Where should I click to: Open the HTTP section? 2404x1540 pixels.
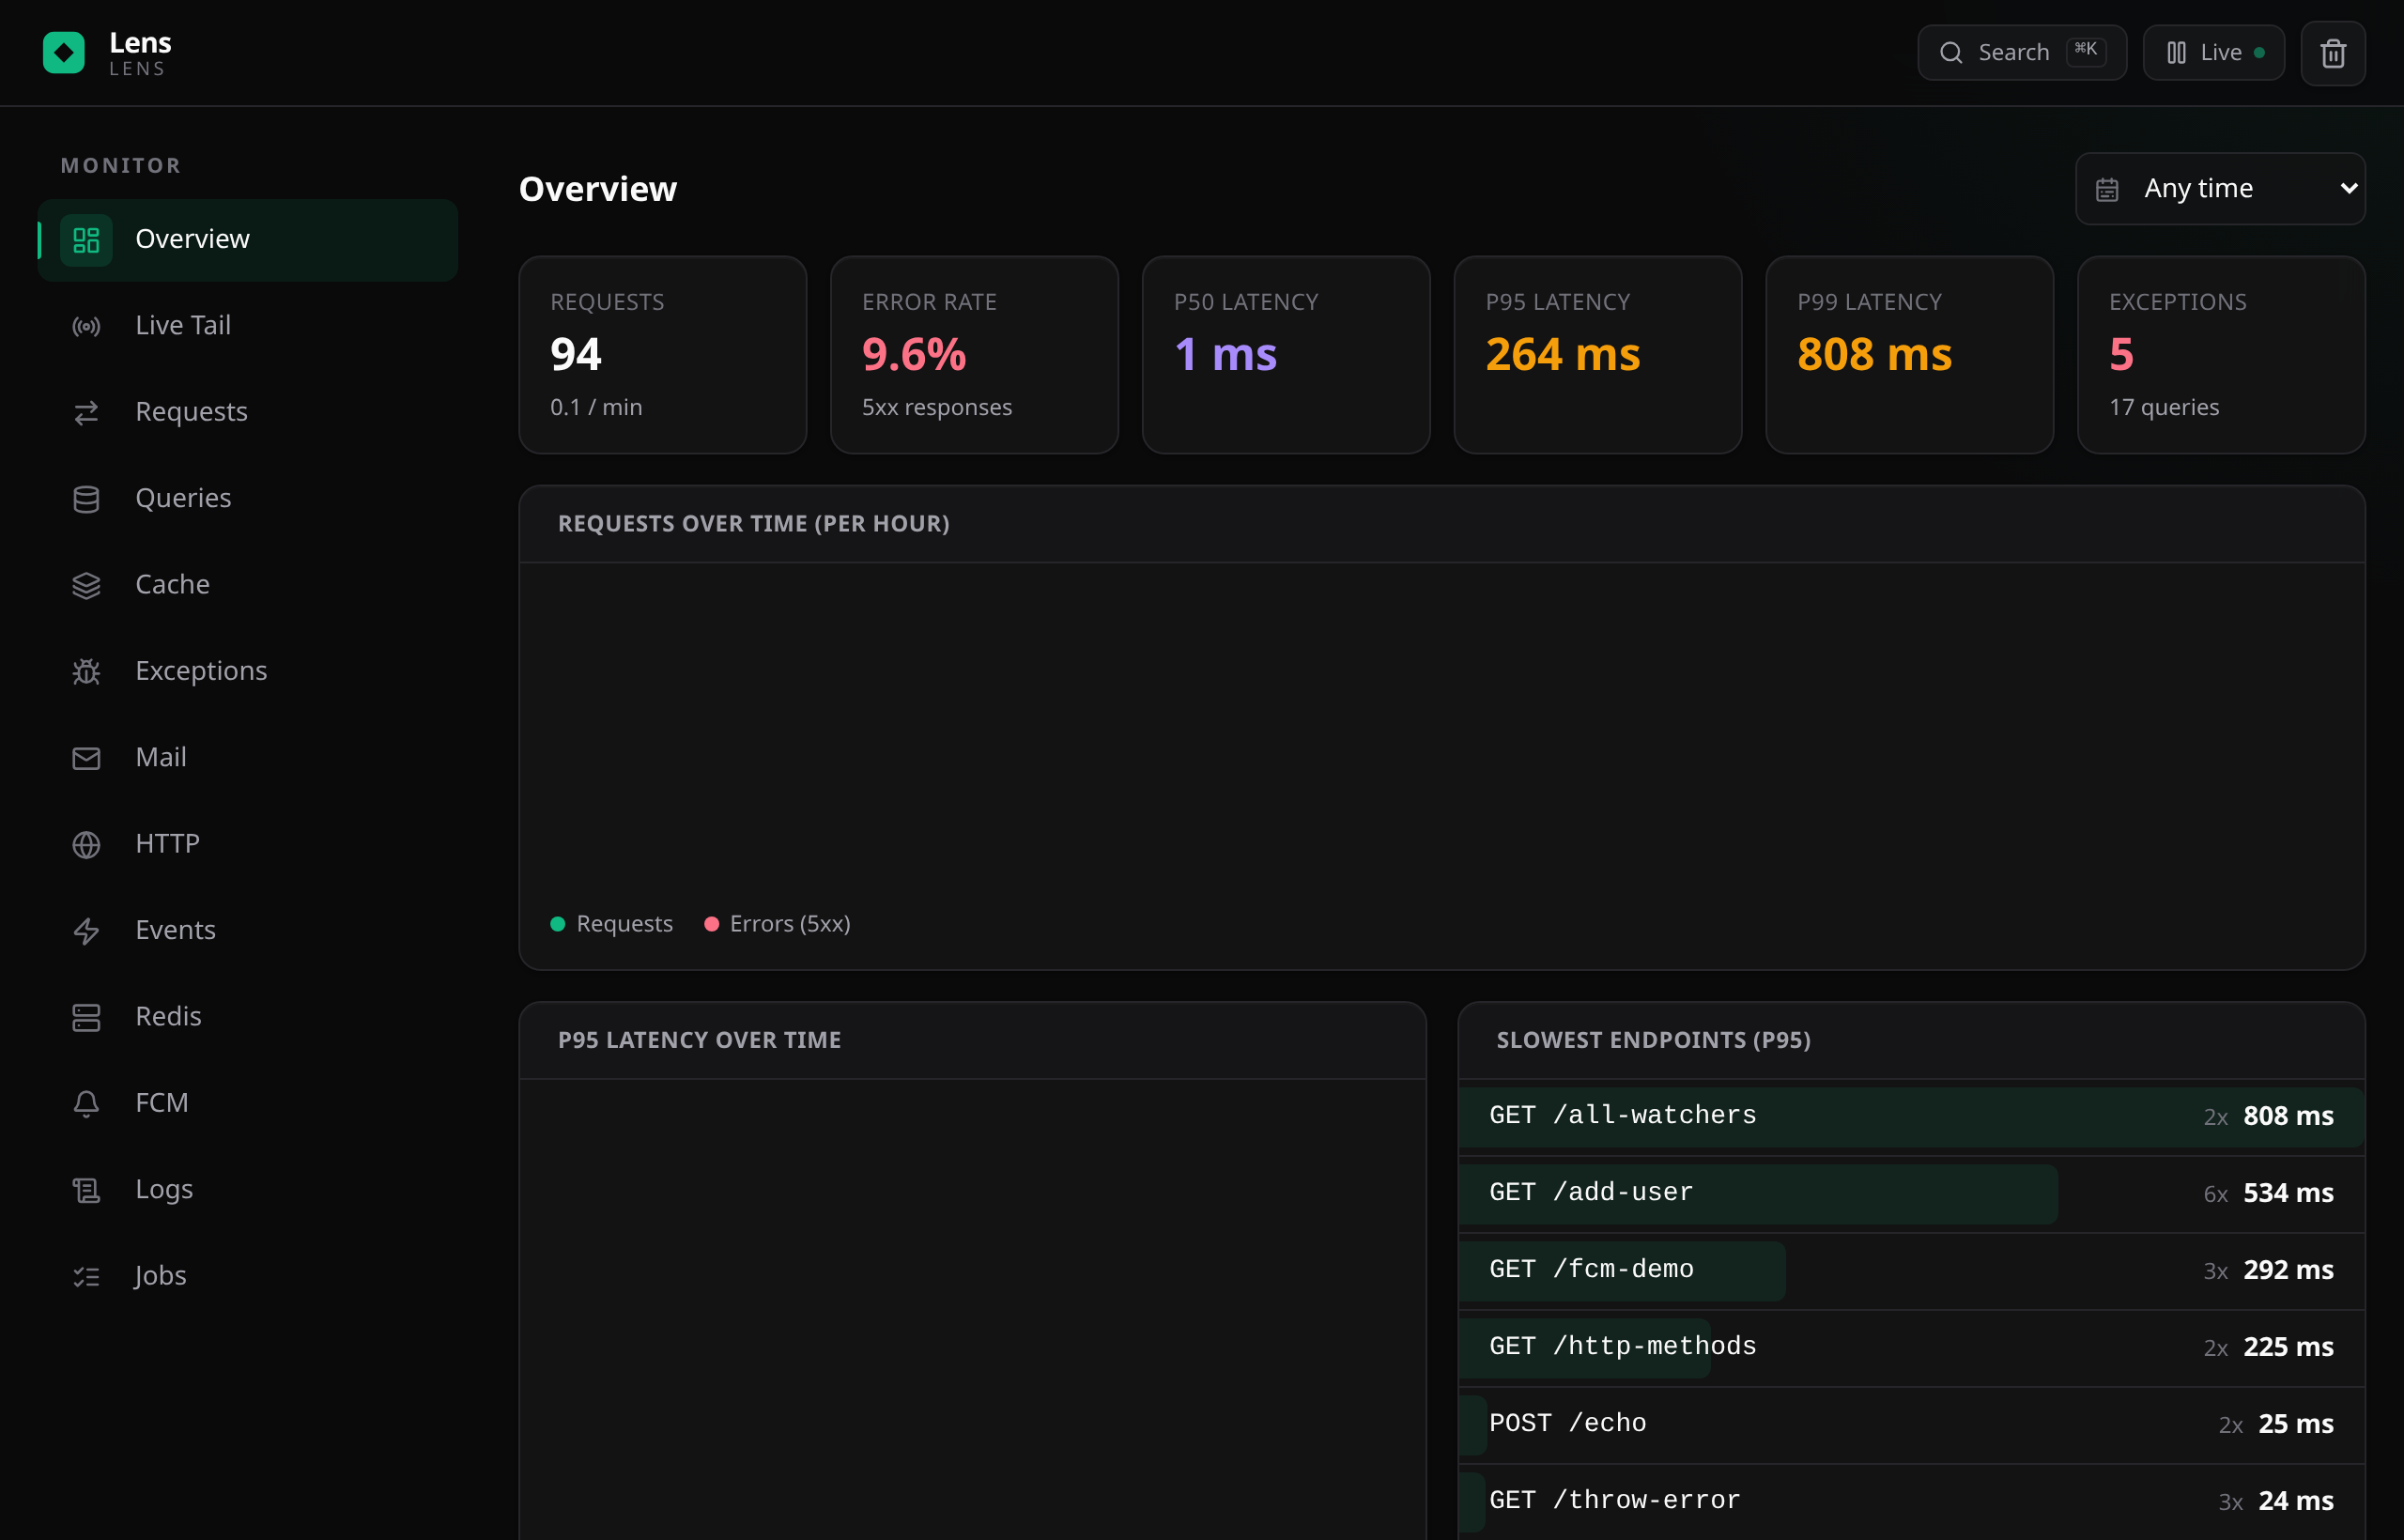coord(248,844)
